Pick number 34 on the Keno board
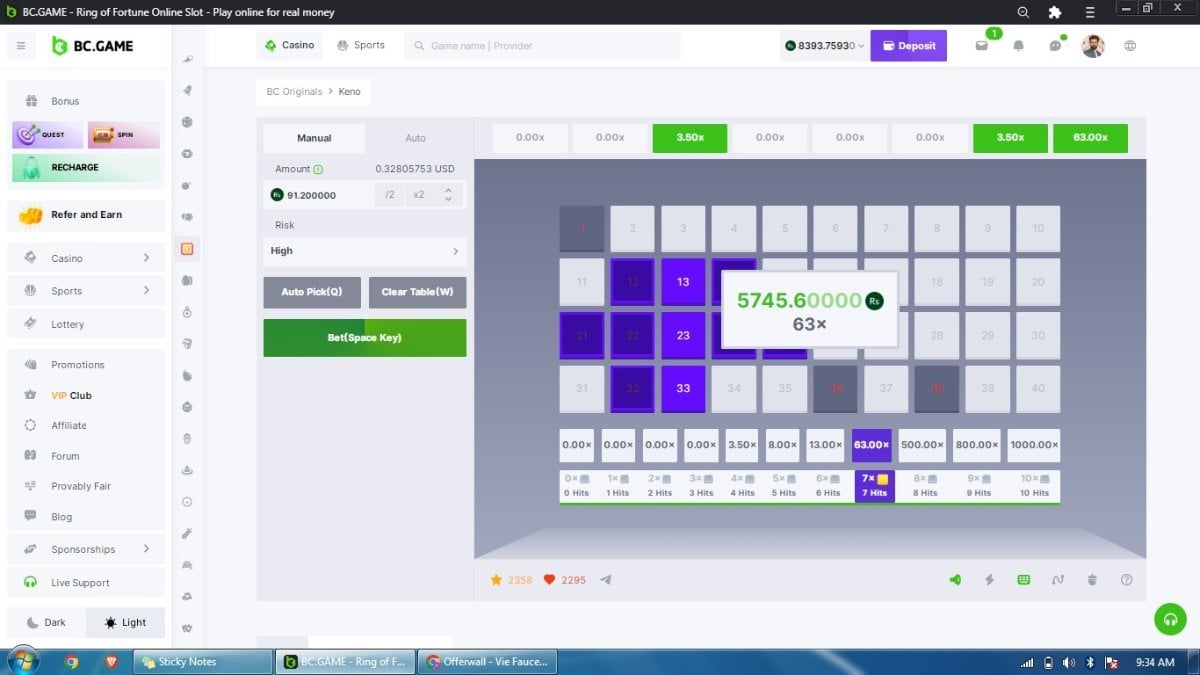 [x=734, y=388]
